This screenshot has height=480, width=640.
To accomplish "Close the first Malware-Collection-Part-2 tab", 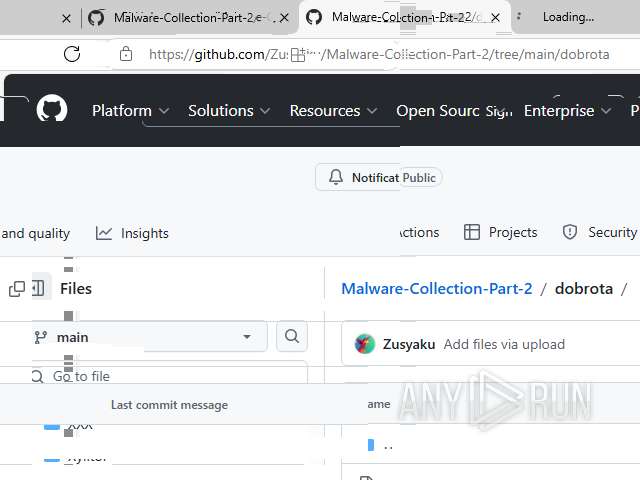I will pyautogui.click(x=284, y=18).
